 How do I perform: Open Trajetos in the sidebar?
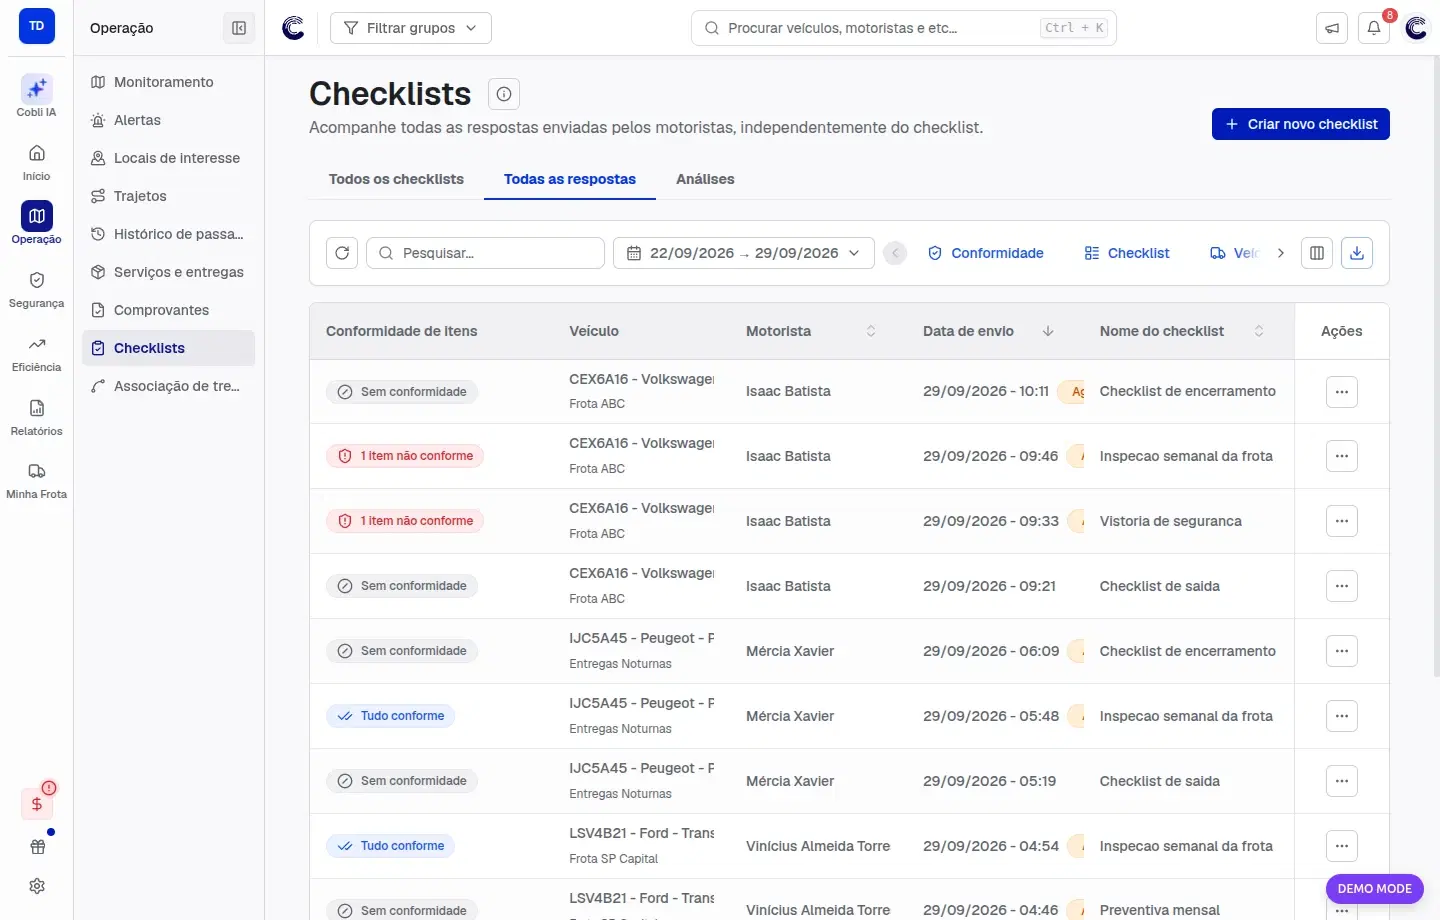tap(168, 196)
